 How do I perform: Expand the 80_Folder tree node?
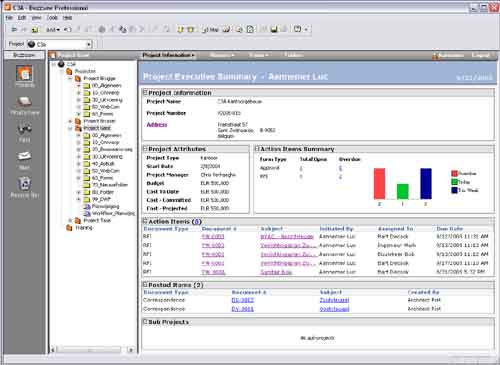click(x=79, y=192)
